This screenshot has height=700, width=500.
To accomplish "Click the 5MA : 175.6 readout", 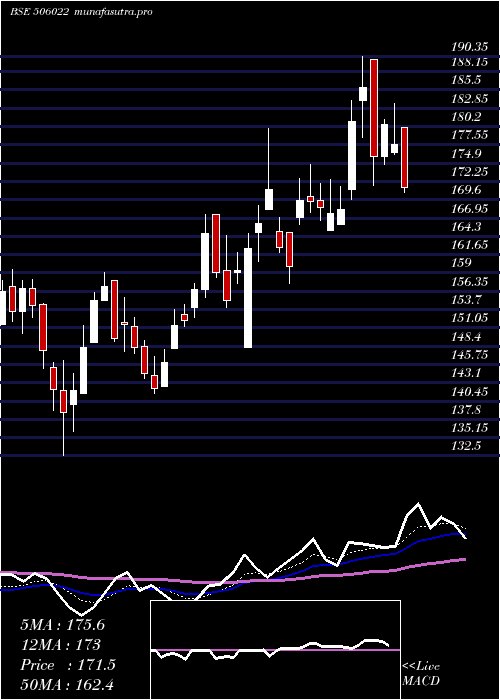I will point(62,625).
